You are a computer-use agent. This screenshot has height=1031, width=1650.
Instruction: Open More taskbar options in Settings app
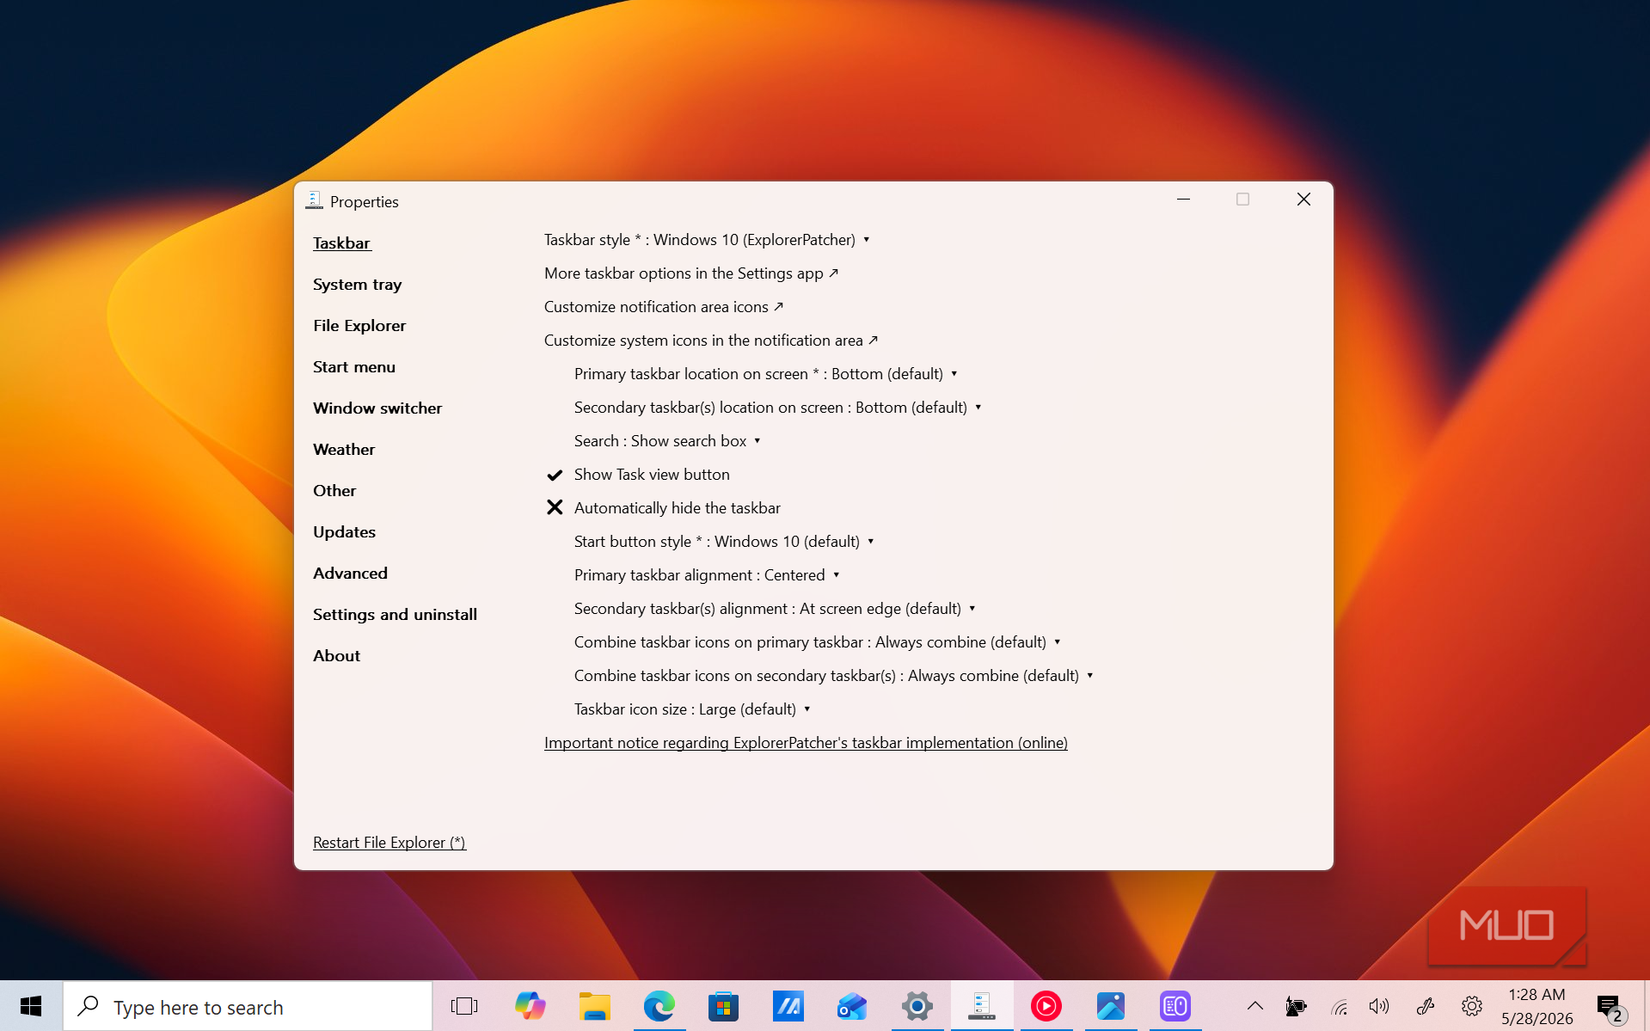coord(691,273)
